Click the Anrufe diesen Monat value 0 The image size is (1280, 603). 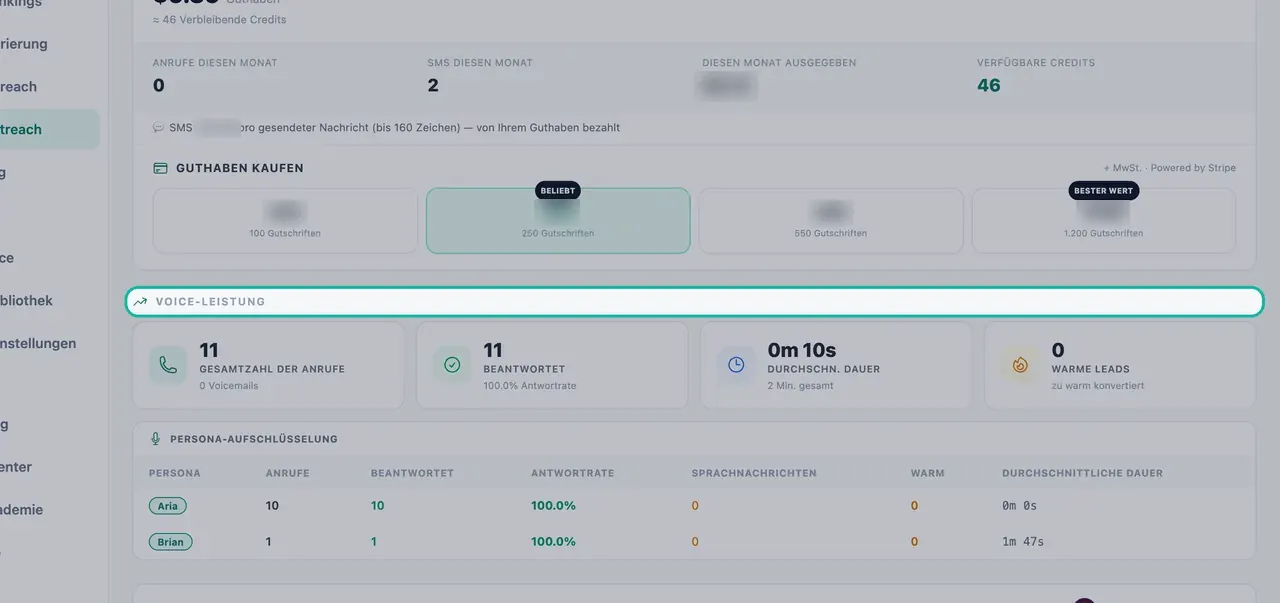click(158, 85)
